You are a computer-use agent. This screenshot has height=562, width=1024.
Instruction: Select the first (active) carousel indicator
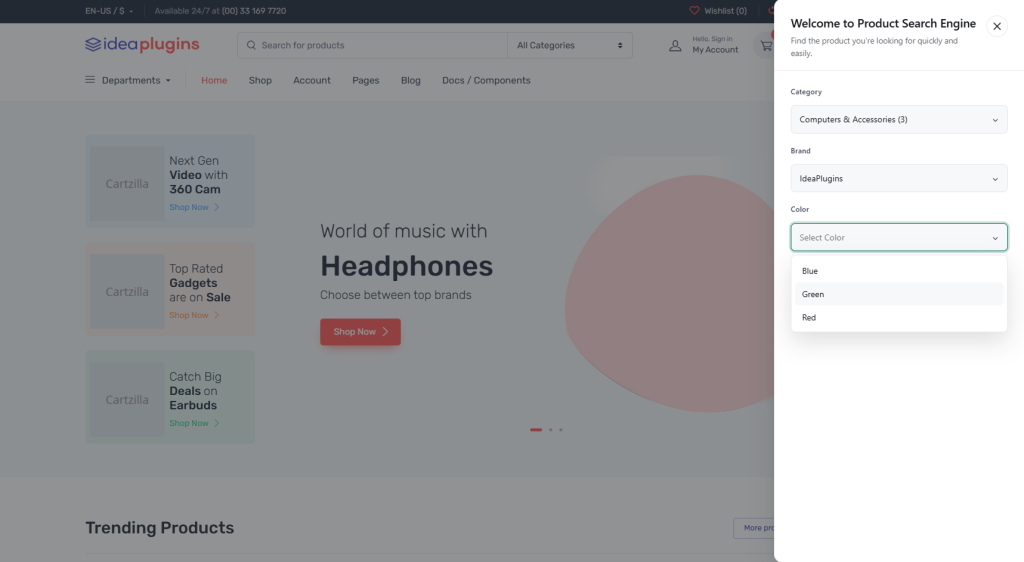[536, 429]
